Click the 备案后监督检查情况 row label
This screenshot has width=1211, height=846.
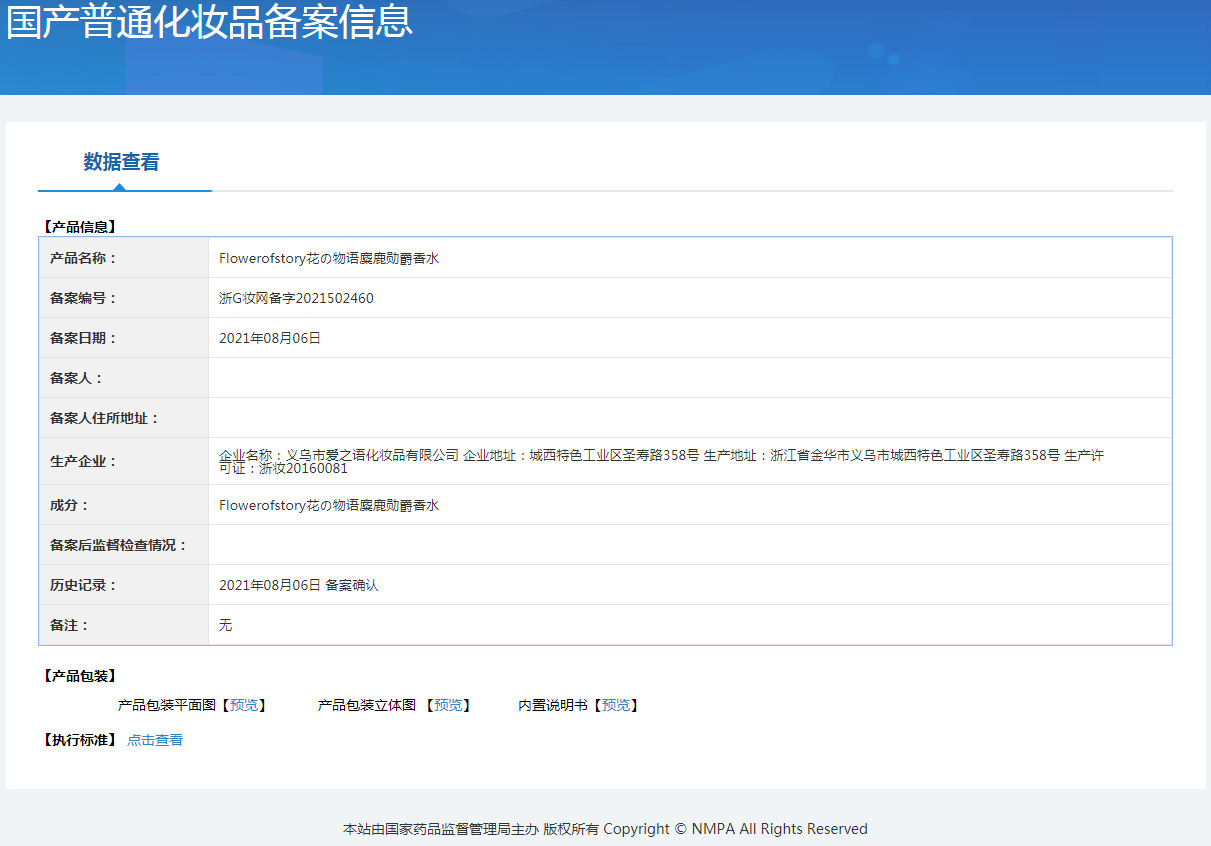119,545
